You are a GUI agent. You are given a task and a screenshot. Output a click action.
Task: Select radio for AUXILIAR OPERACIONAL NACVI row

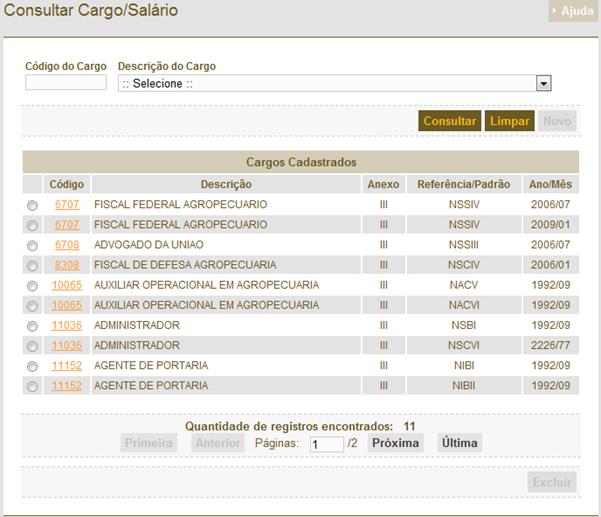[x=32, y=306]
